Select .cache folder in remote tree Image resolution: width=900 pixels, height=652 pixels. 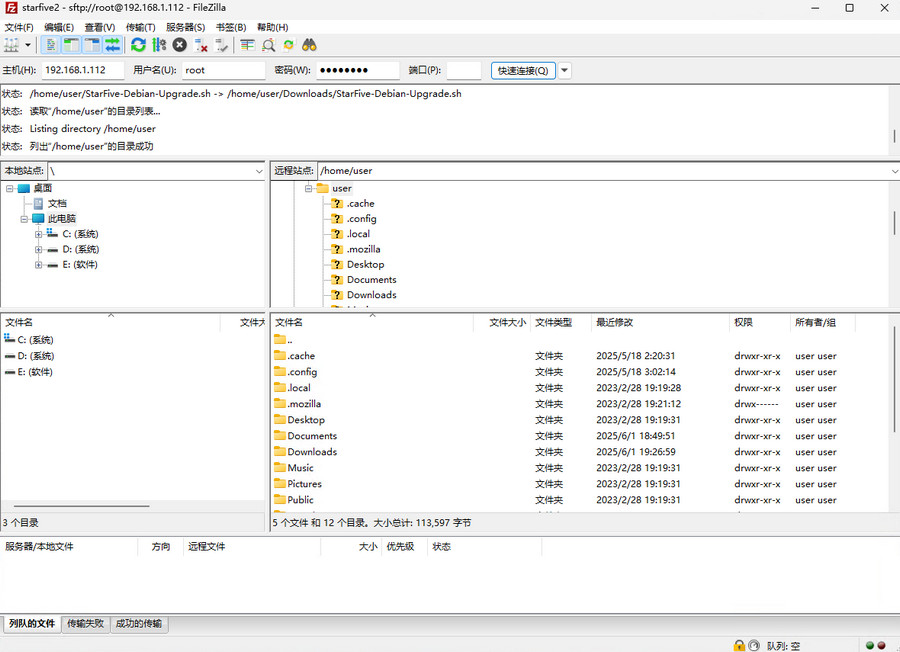[360, 203]
